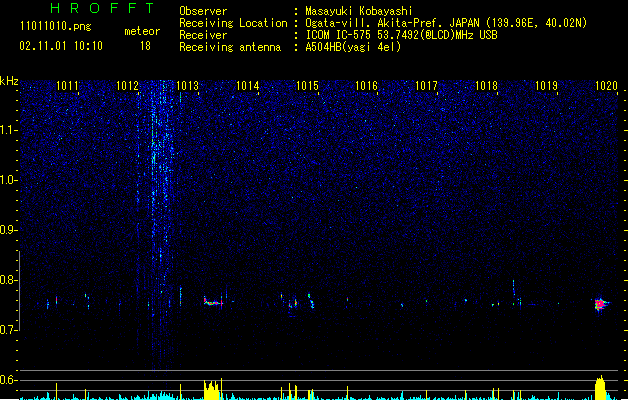629x400 pixels.
Task: Click time marker 1020
Action: (606, 86)
